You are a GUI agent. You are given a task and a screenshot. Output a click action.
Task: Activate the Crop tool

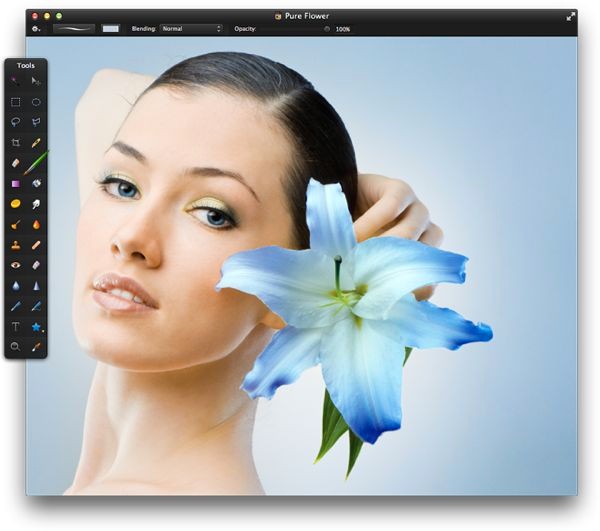15,143
